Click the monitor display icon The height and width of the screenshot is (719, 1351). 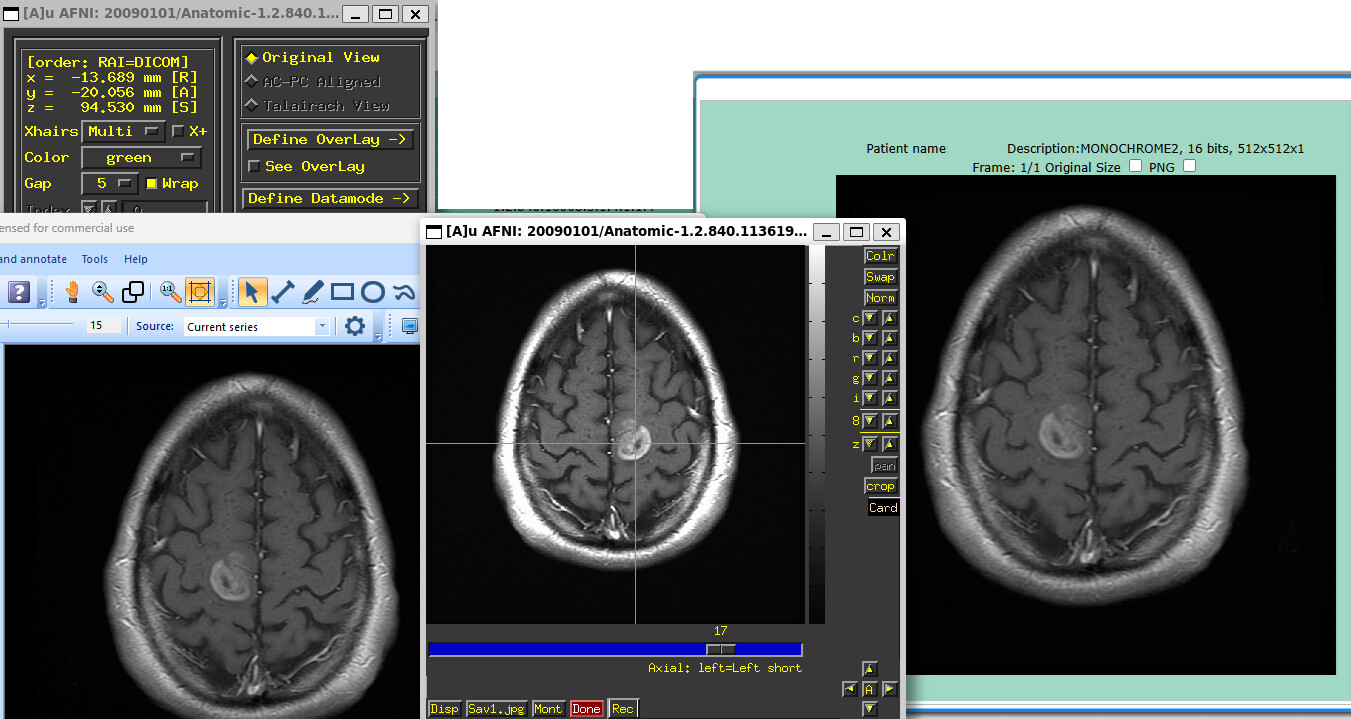pyautogui.click(x=410, y=326)
